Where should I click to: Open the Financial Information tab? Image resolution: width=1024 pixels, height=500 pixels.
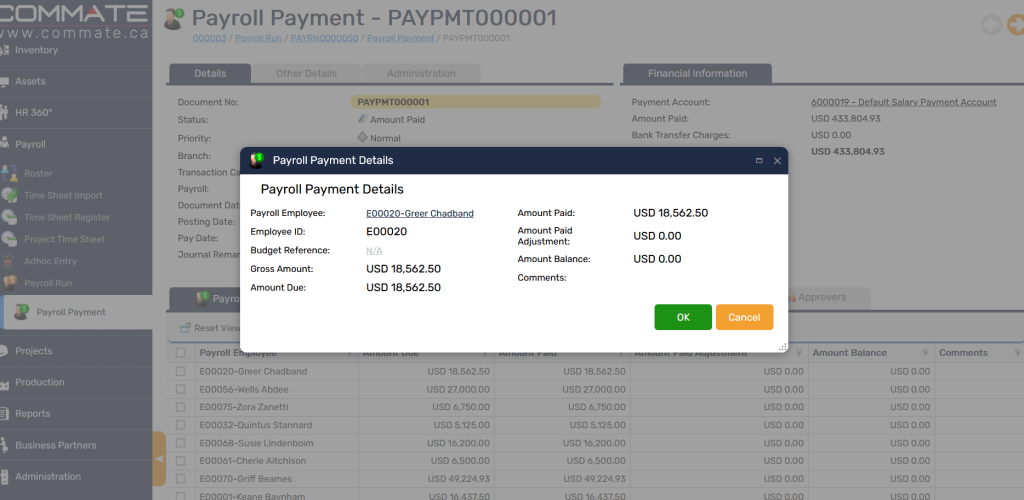(697, 74)
